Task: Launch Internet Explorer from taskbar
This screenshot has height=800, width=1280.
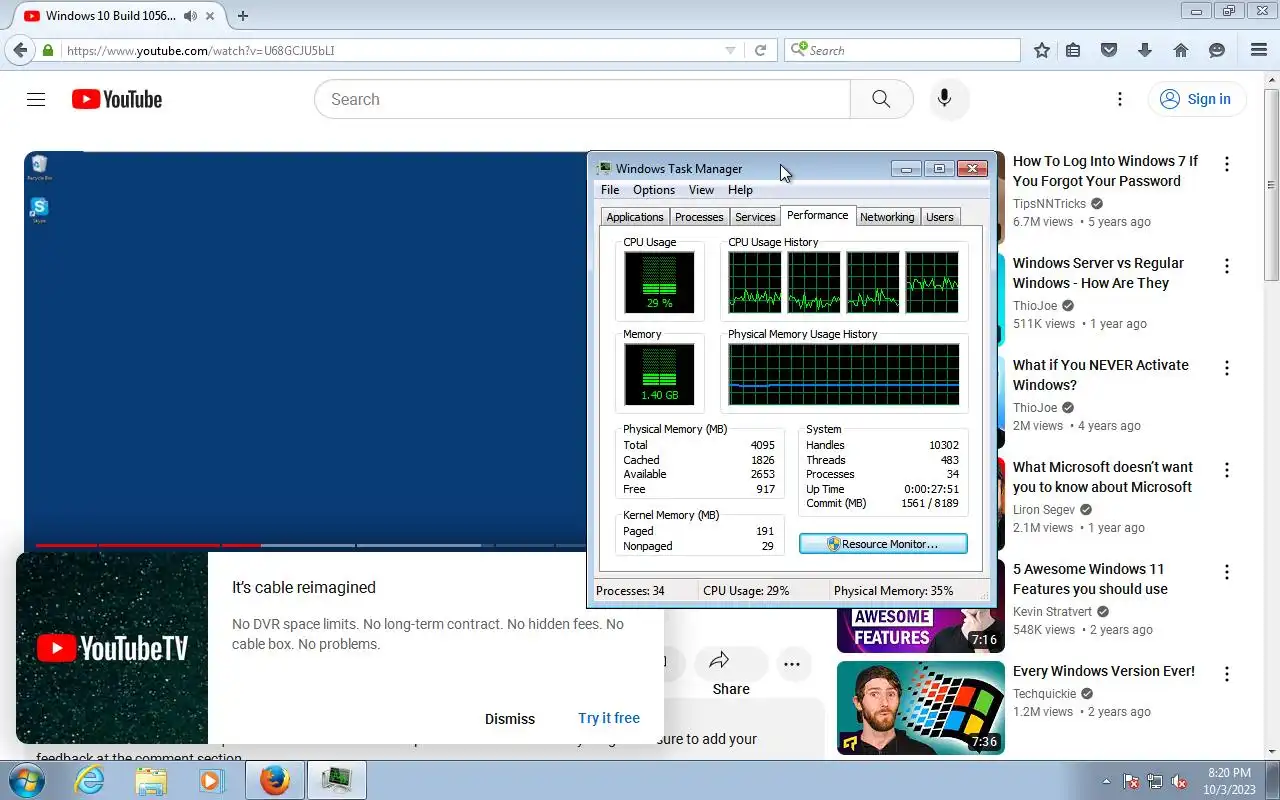Action: (x=89, y=780)
